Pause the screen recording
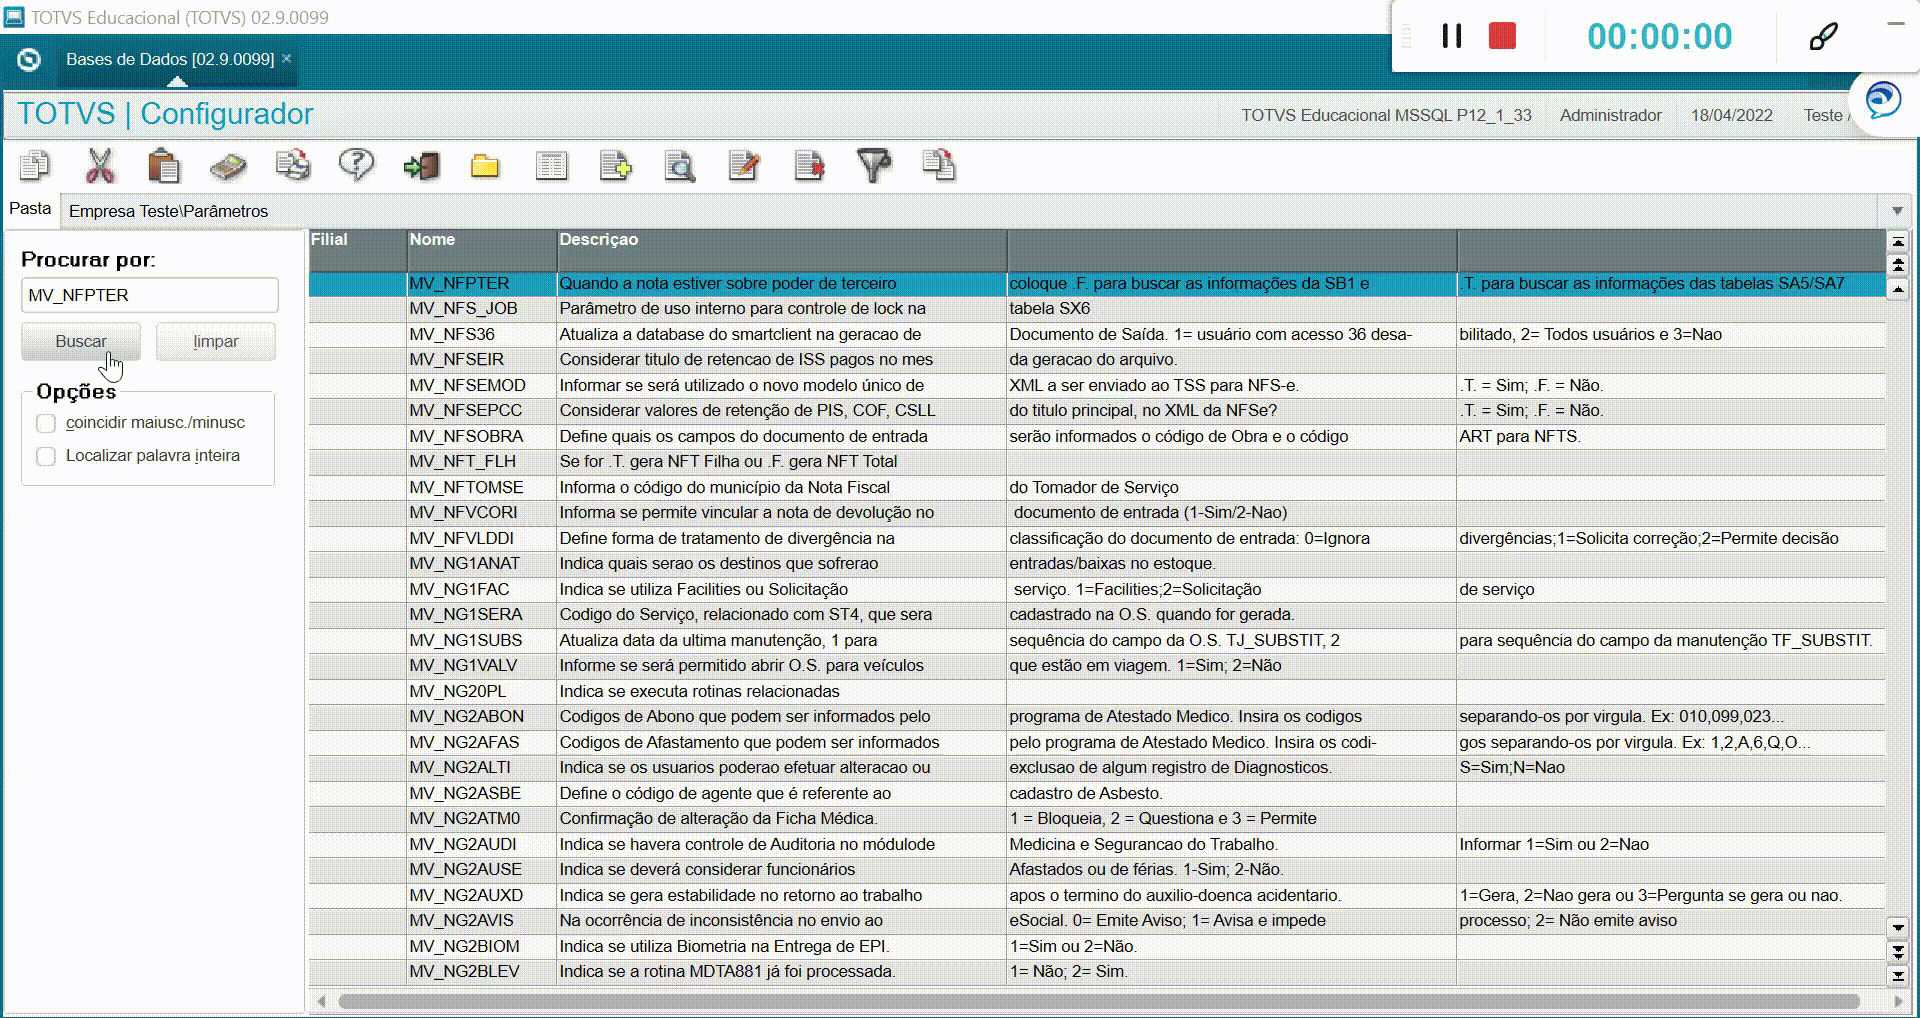 pos(1451,36)
